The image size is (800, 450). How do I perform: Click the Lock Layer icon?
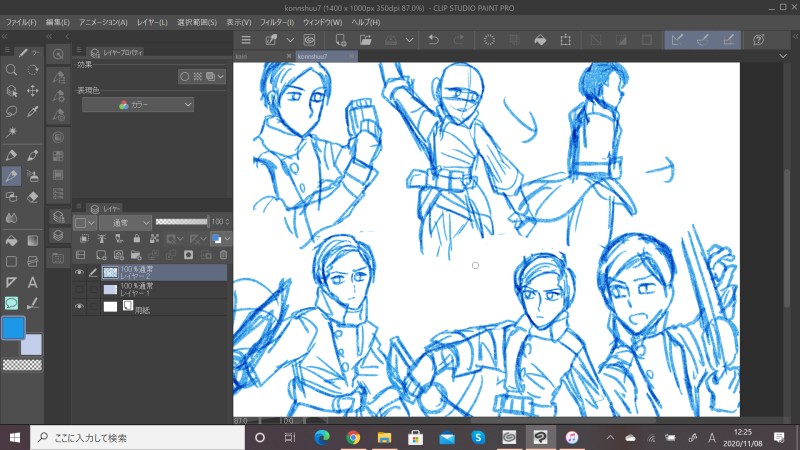pos(135,239)
